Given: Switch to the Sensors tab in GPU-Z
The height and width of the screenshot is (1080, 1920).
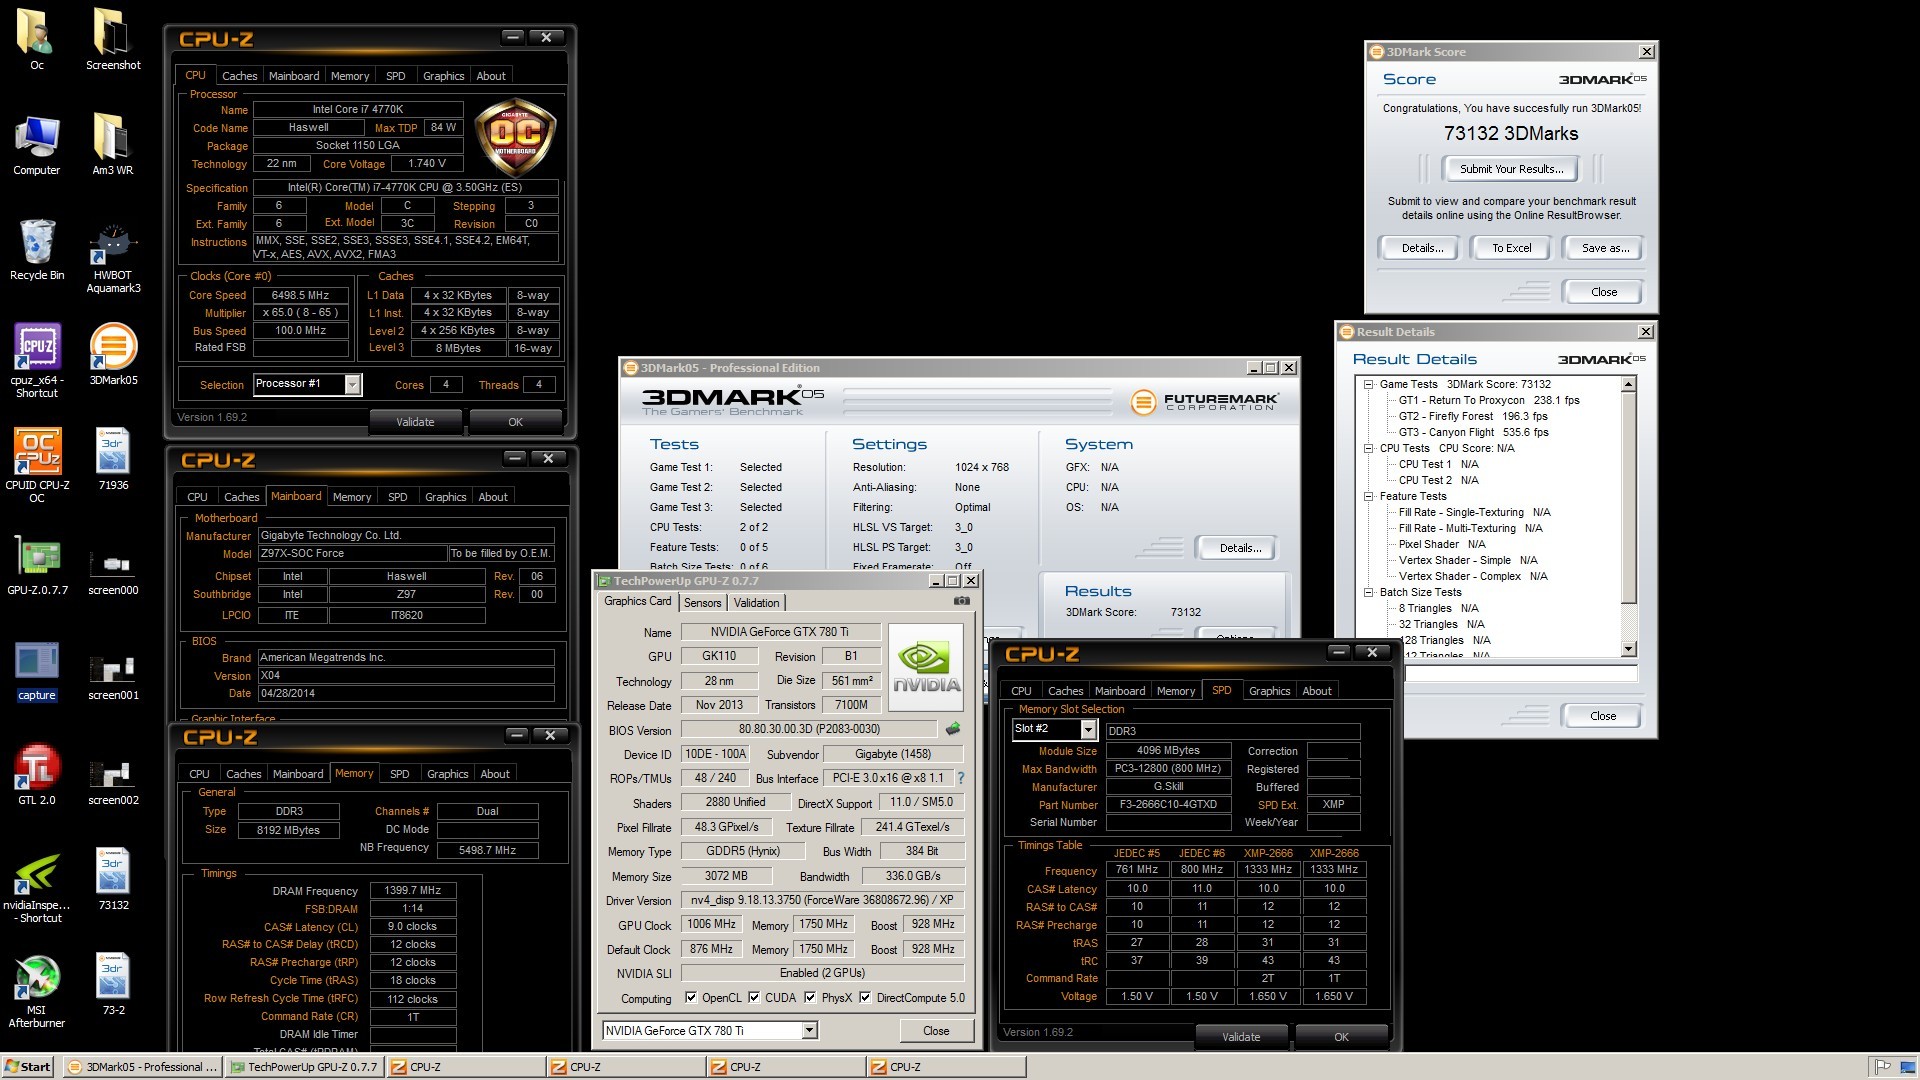Looking at the screenshot, I should point(702,603).
